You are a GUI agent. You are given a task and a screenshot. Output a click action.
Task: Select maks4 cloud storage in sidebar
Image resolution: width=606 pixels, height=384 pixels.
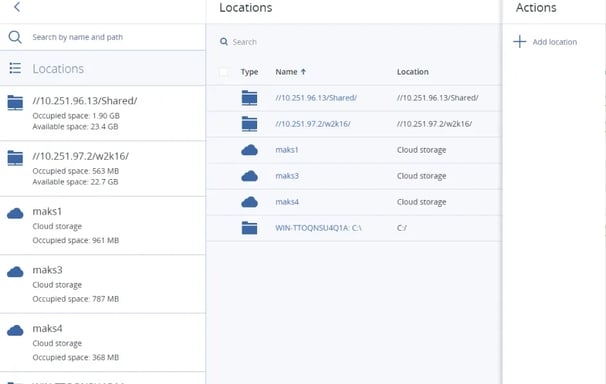click(103, 343)
